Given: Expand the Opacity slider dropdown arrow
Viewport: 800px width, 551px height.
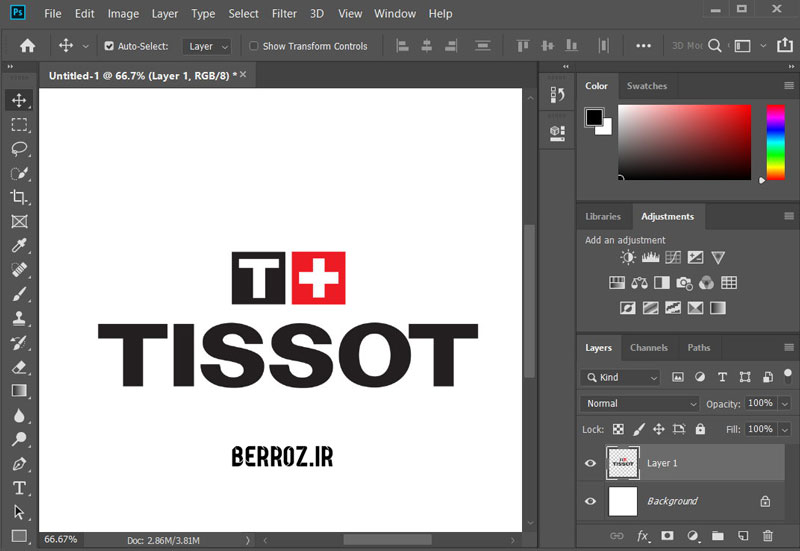Looking at the screenshot, I should 785,404.
